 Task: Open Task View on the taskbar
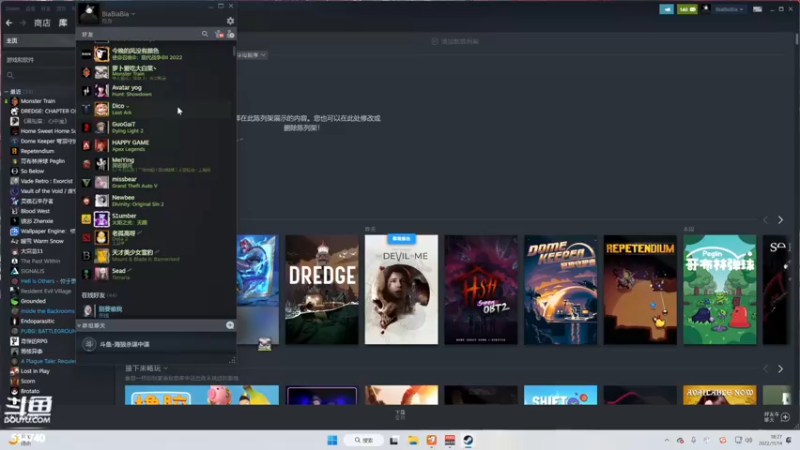coord(394,440)
